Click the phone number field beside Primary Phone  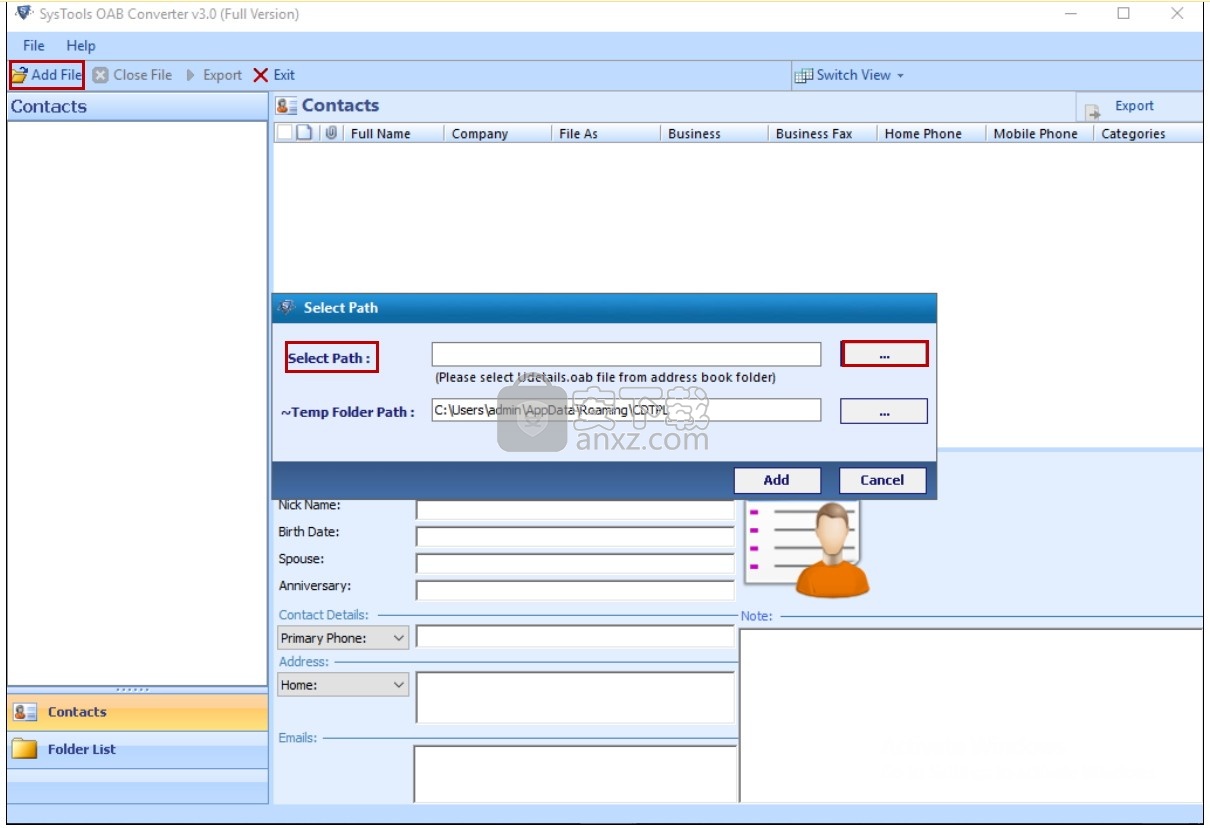(575, 637)
